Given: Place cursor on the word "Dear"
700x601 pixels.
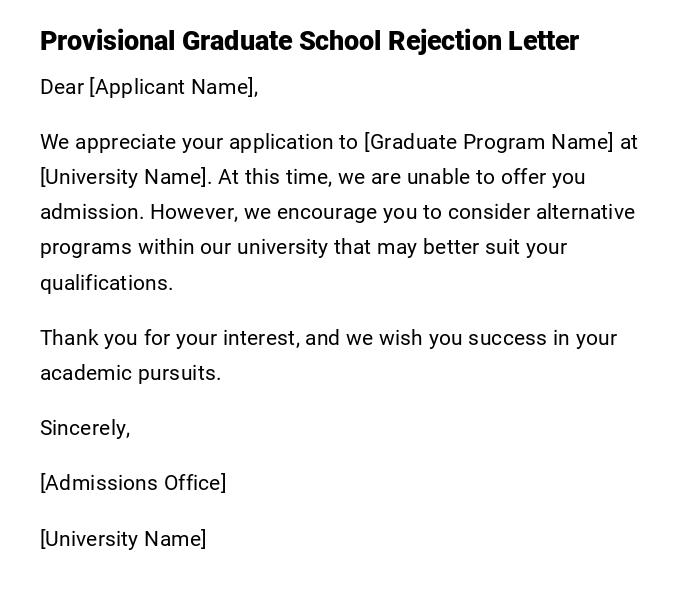Looking at the screenshot, I should [62, 88].
